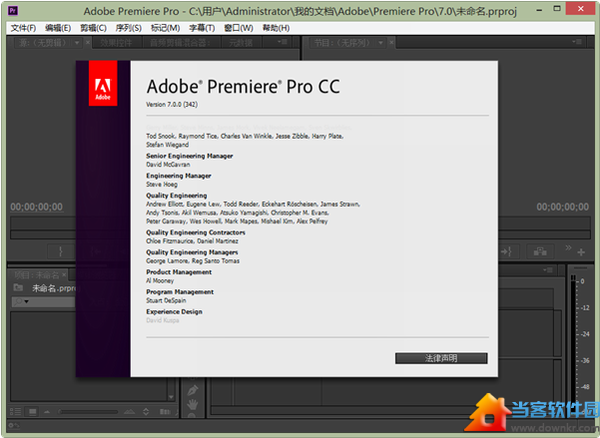Viewport: 600px width, 438px height.
Task: Switch to the 元数据 tab
Action: (241, 43)
